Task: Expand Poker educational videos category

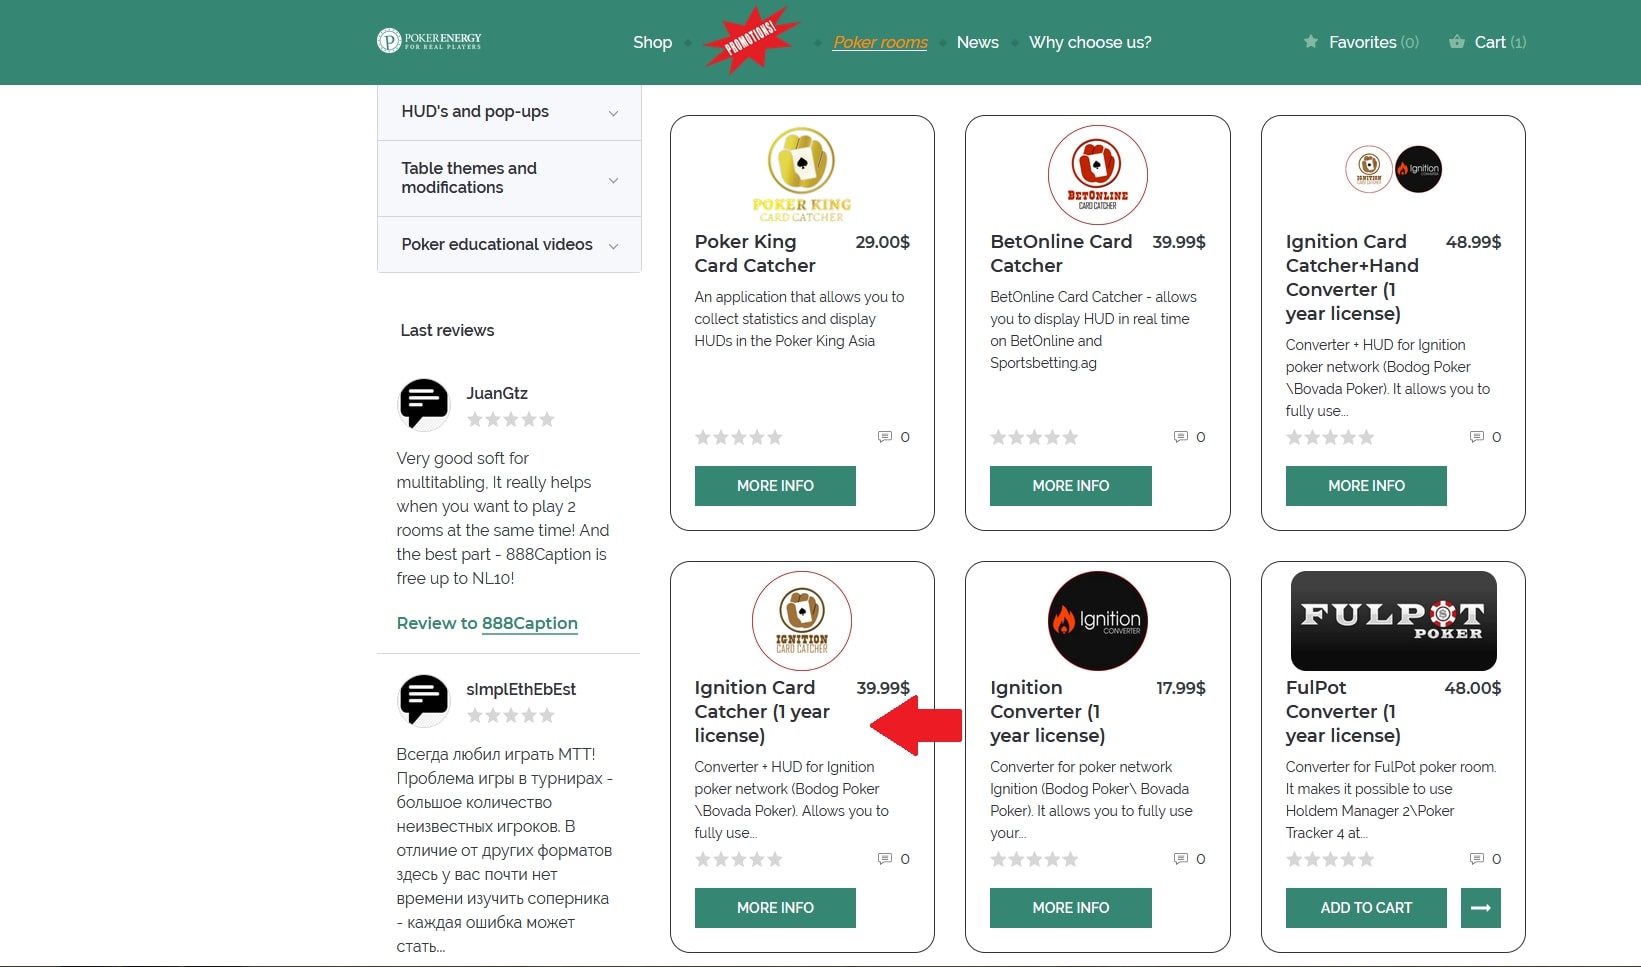Action: (509, 245)
